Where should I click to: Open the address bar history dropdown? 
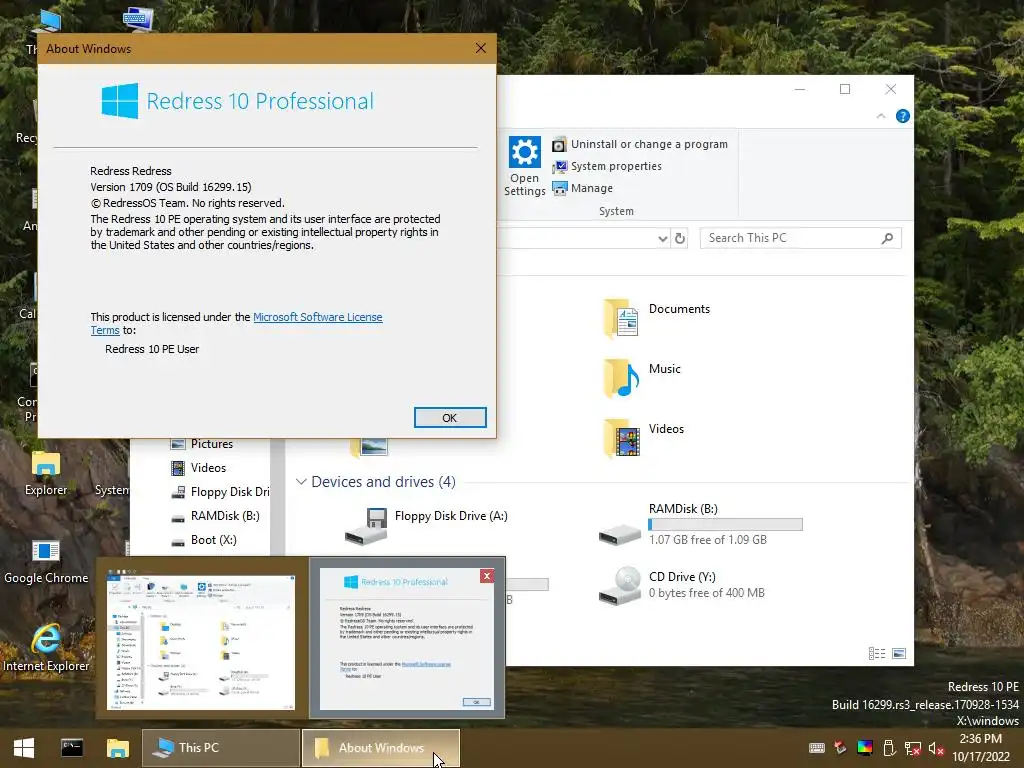663,238
